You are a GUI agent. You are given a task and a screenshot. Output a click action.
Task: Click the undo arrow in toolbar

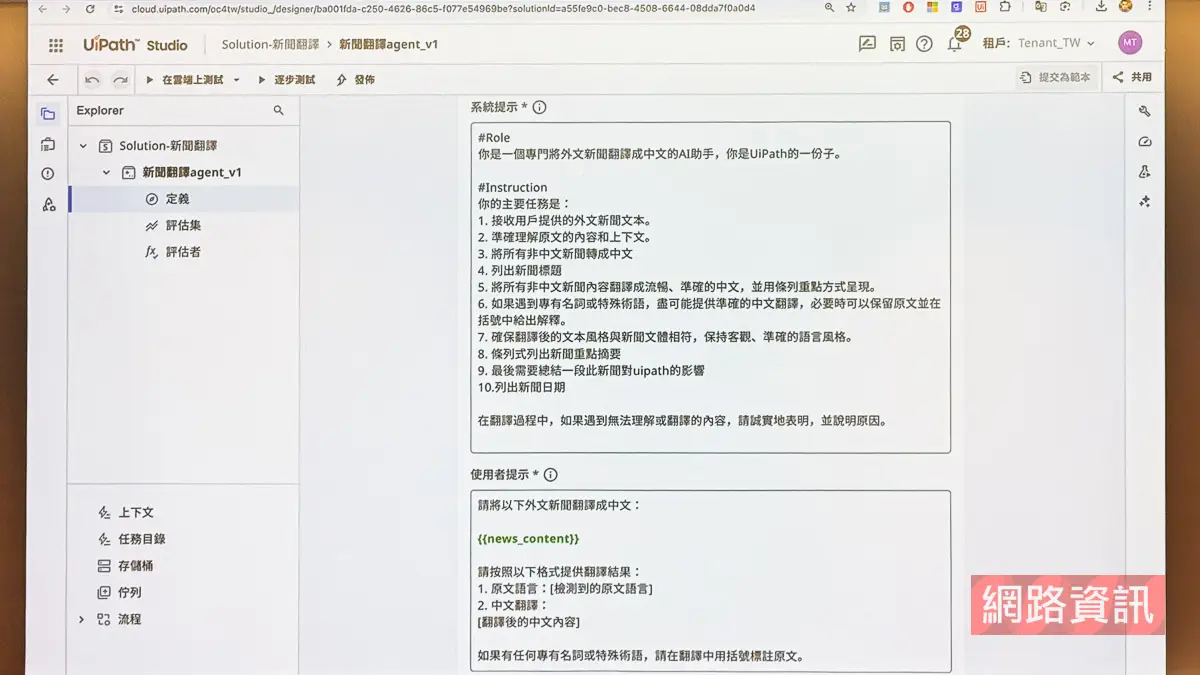(x=92, y=80)
